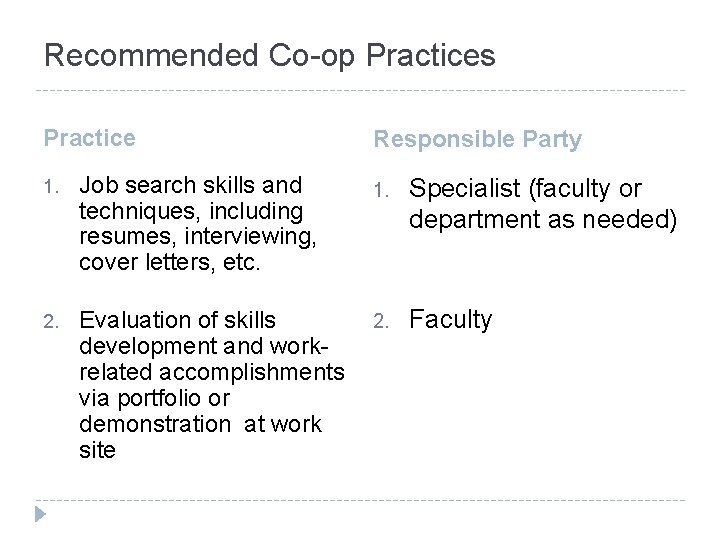This screenshot has width=720, height=540.
Task: Select the Job search skills list item
Action: coord(197,224)
